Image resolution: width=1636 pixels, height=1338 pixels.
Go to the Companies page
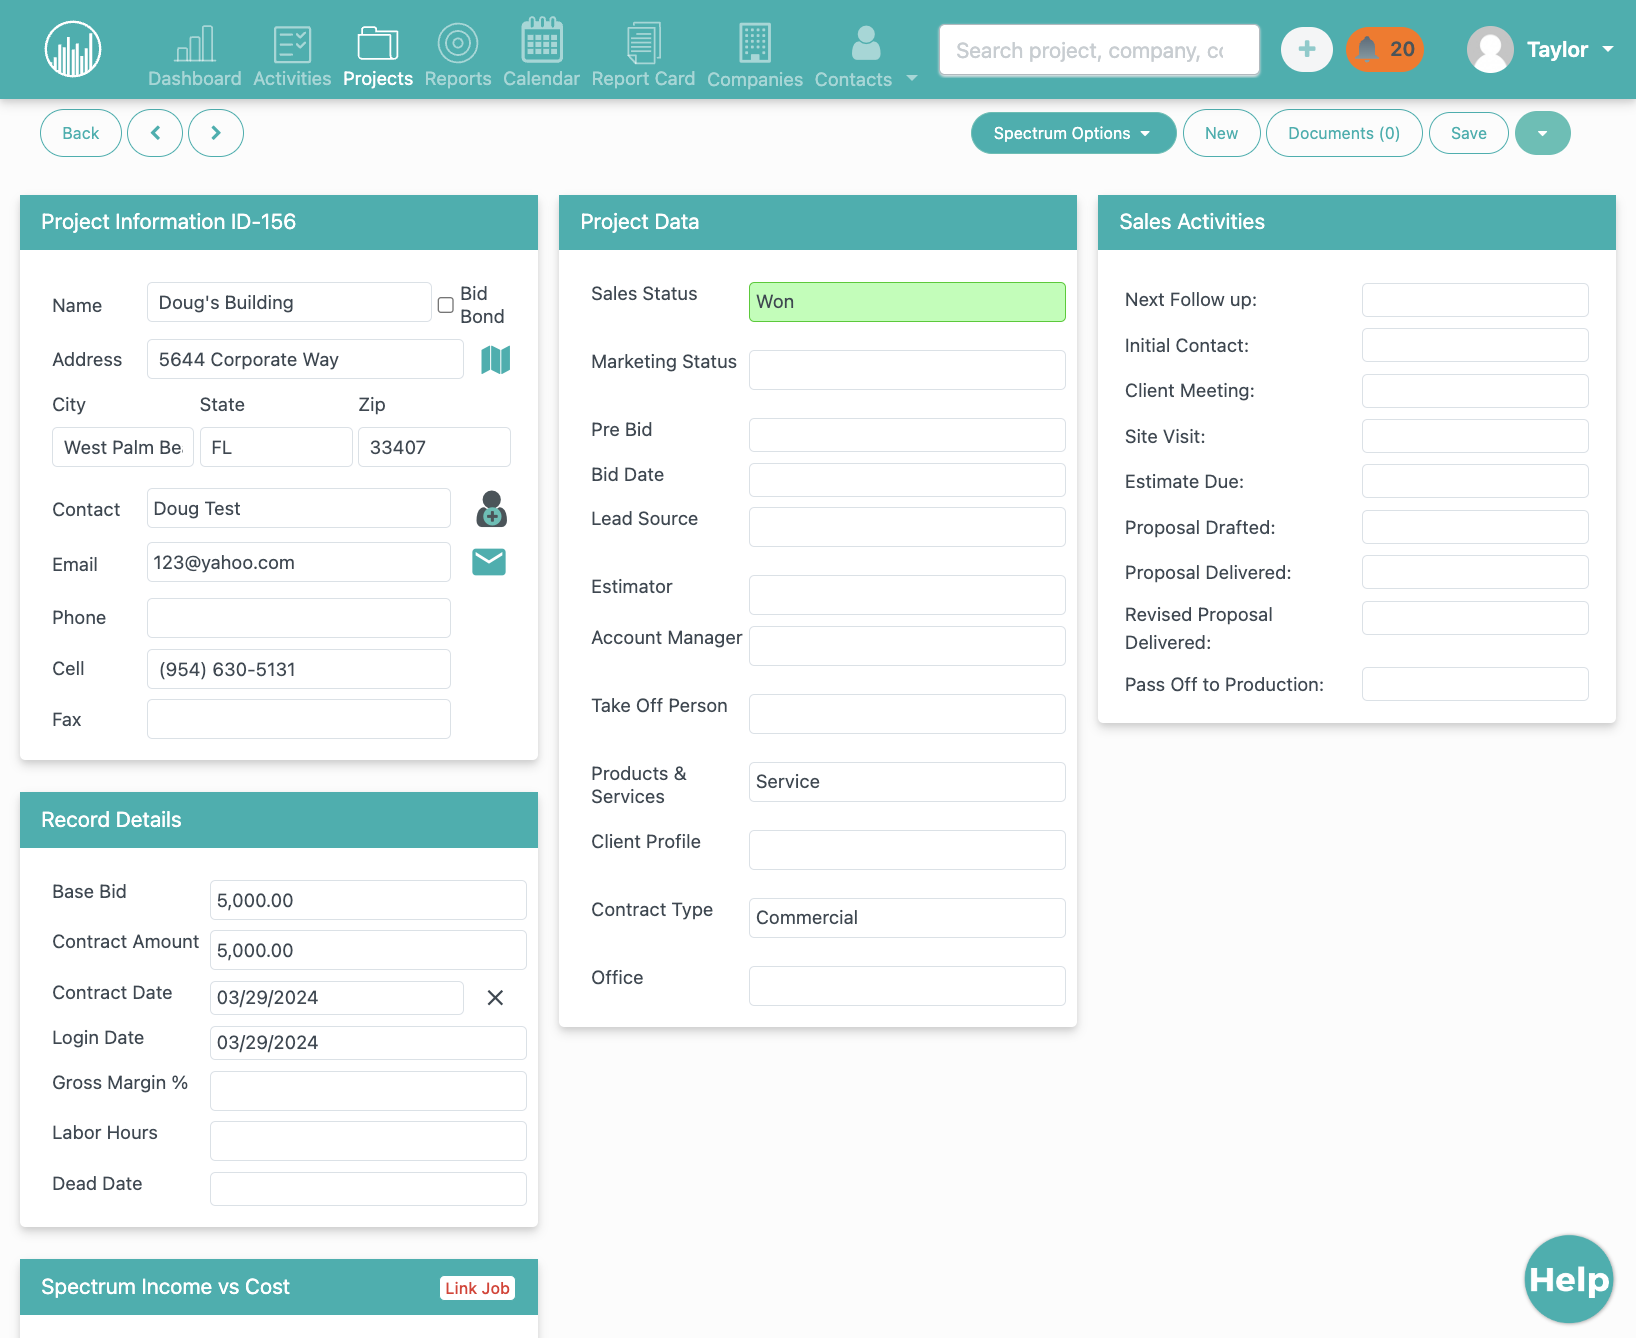tap(755, 57)
